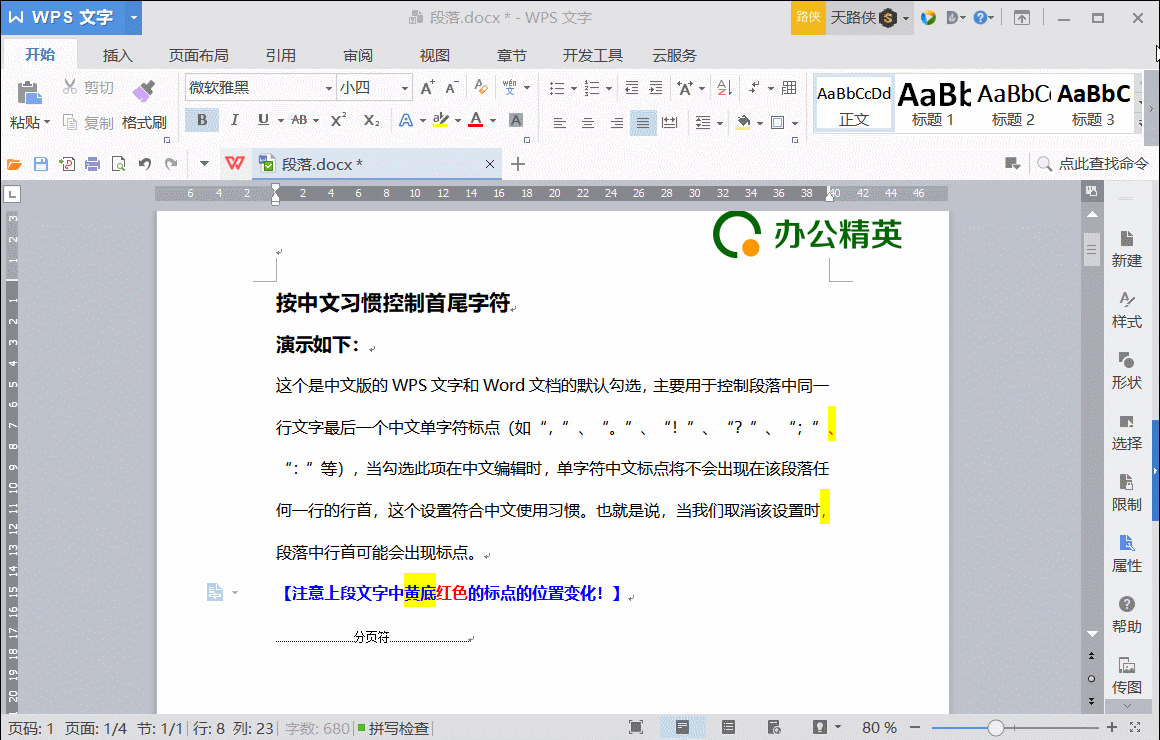Switch to the 引用 tab
This screenshot has height=740, width=1160.
[280, 56]
